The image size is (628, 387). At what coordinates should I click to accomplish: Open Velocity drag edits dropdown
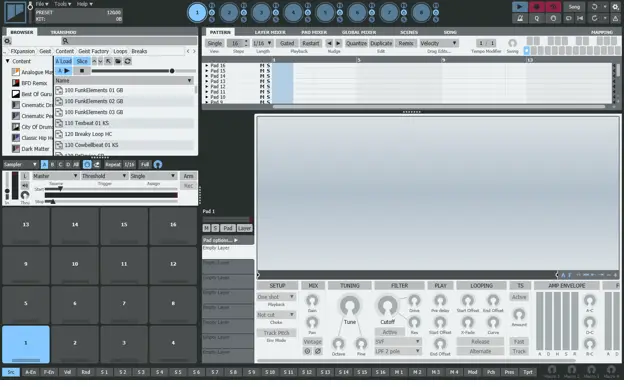tap(438, 43)
